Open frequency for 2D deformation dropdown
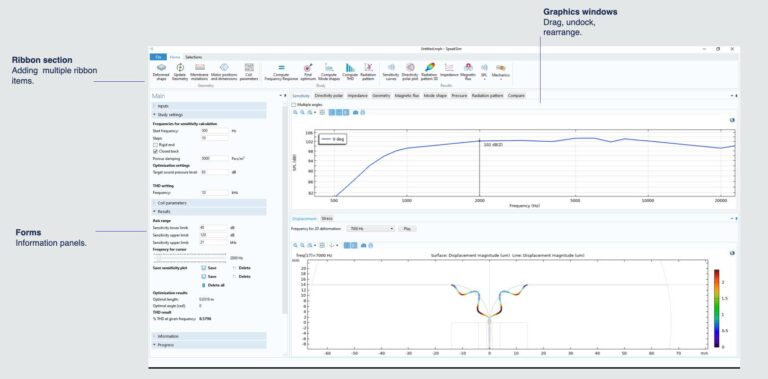768x379 pixels. point(370,229)
